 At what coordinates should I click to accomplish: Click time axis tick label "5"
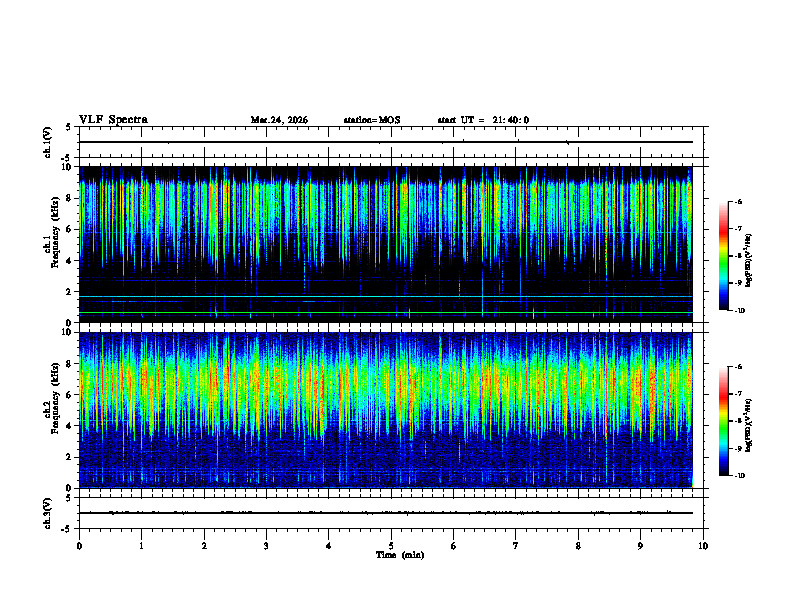pyautogui.click(x=391, y=546)
